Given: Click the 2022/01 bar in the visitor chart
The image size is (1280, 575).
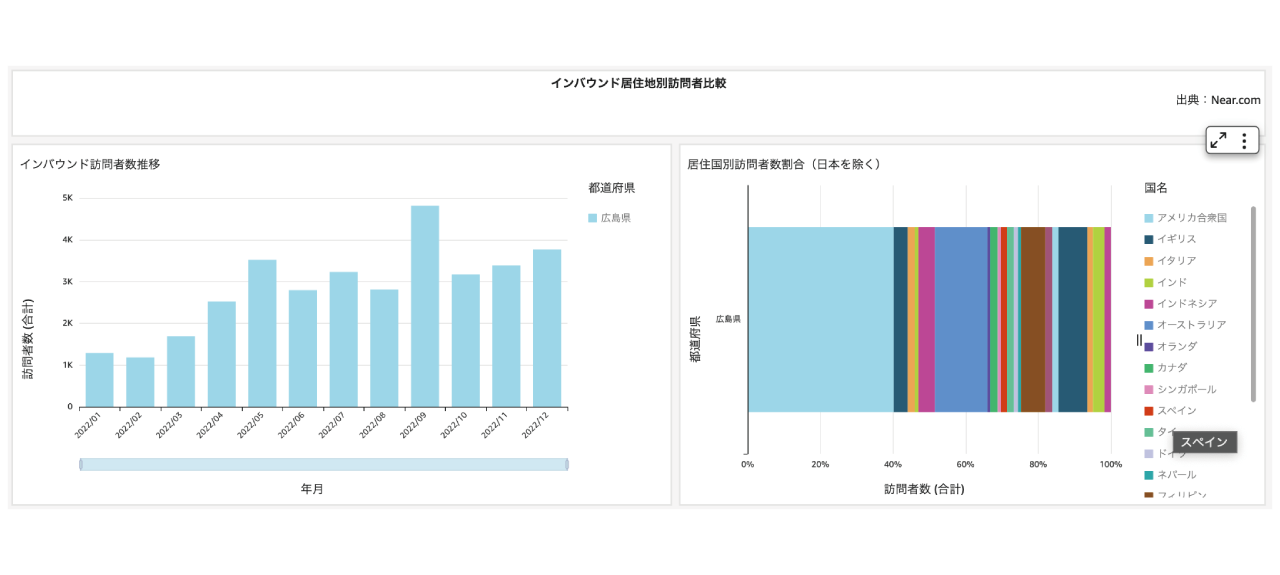Looking at the screenshot, I should point(99,380).
